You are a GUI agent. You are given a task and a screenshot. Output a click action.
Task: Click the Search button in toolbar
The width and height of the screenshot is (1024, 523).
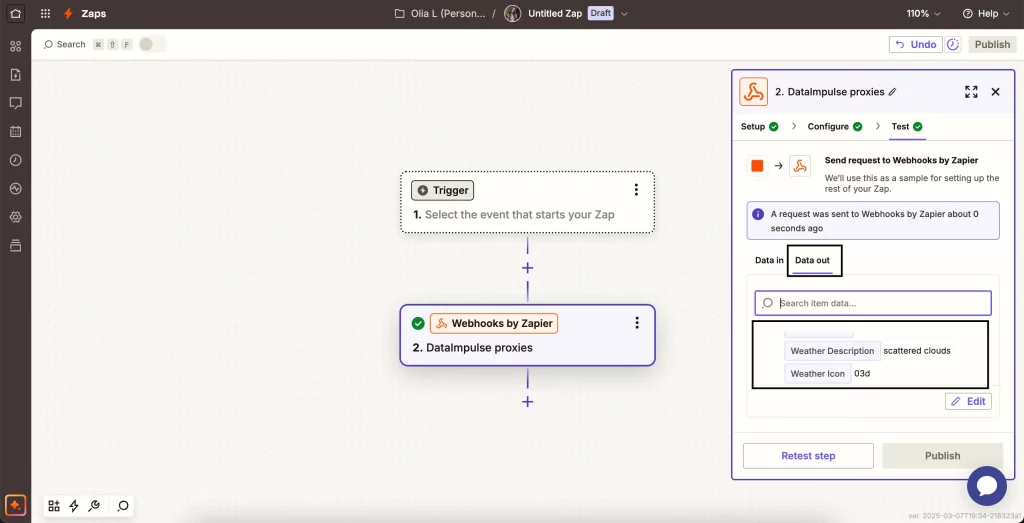tap(64, 44)
